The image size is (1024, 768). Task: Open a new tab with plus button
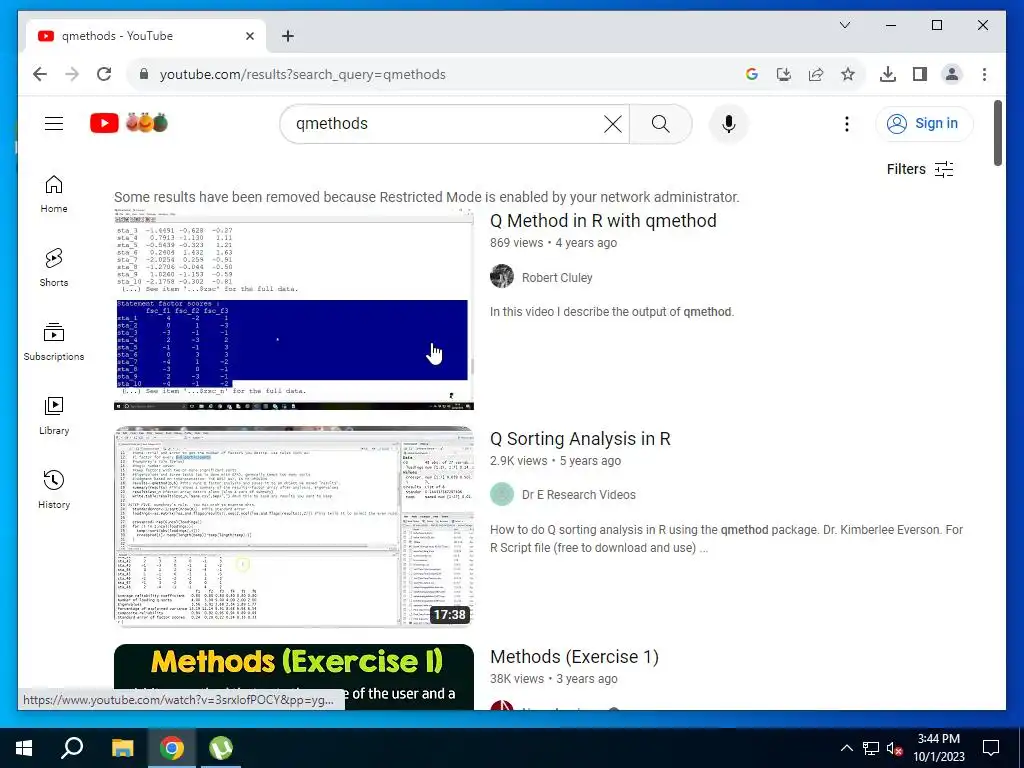pos(288,36)
